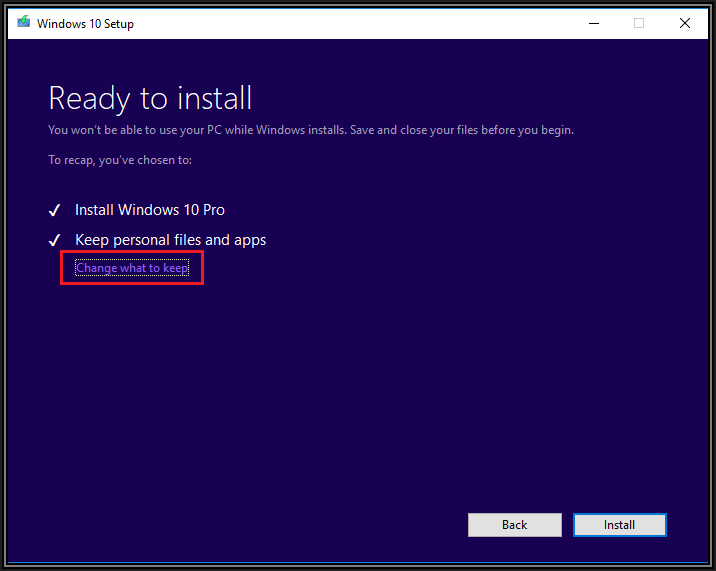Go back with the Back button
Screen dimensions: 716x571
click(515, 525)
